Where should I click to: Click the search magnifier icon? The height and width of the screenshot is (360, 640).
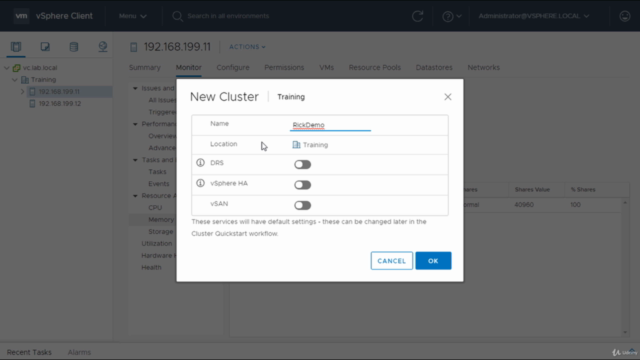click(177, 16)
